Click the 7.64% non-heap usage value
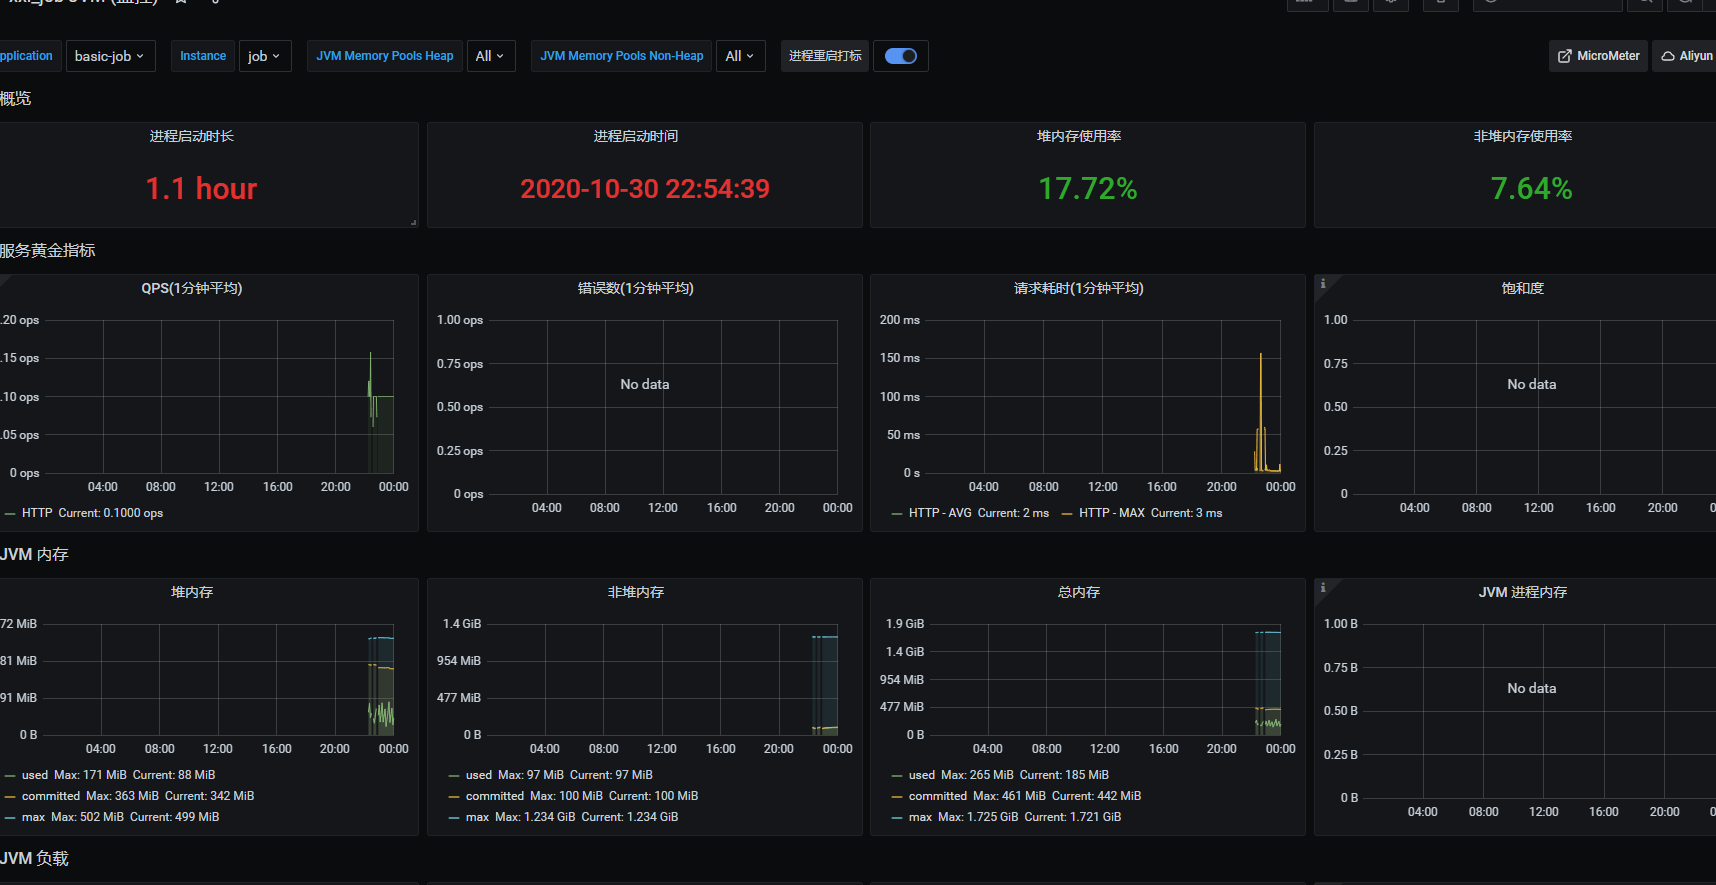Image resolution: width=1716 pixels, height=885 pixels. coord(1531,189)
